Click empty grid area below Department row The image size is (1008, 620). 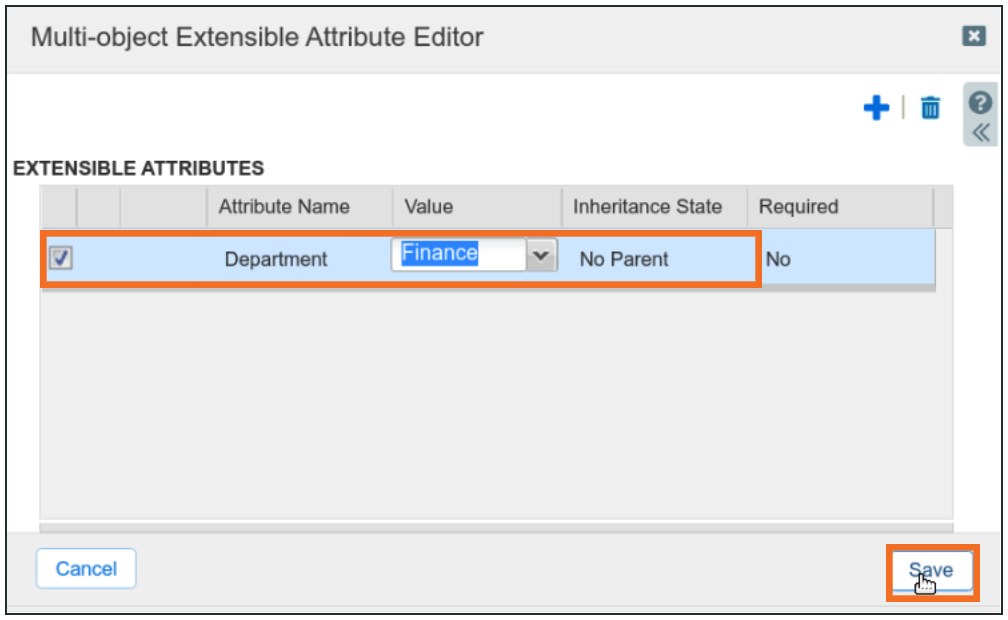pyautogui.click(x=495, y=400)
